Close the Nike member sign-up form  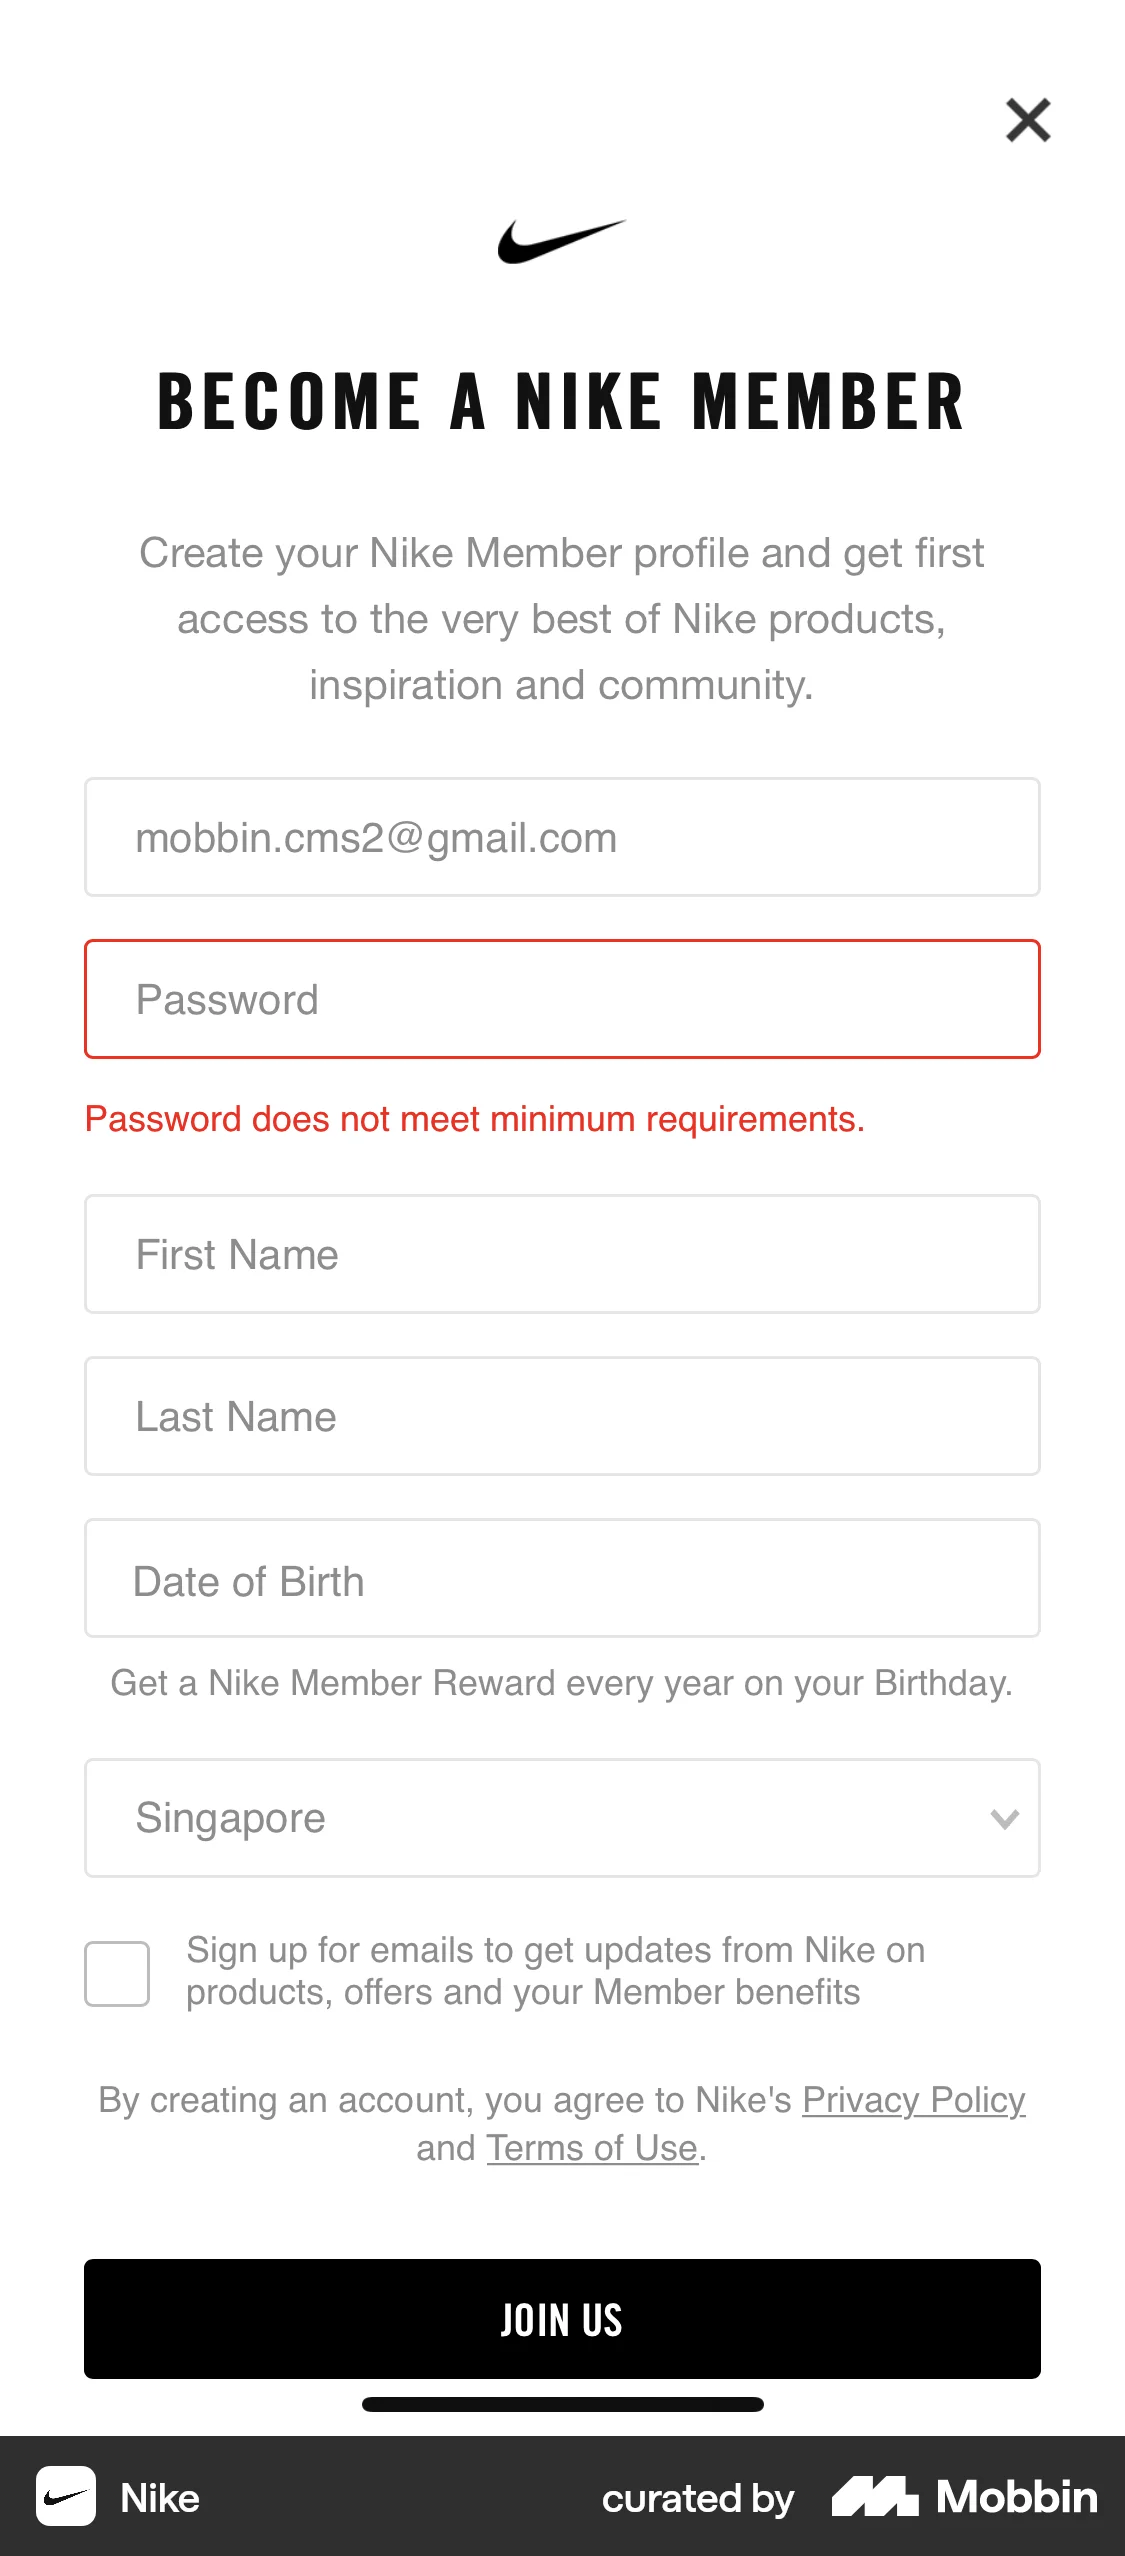tap(1027, 121)
